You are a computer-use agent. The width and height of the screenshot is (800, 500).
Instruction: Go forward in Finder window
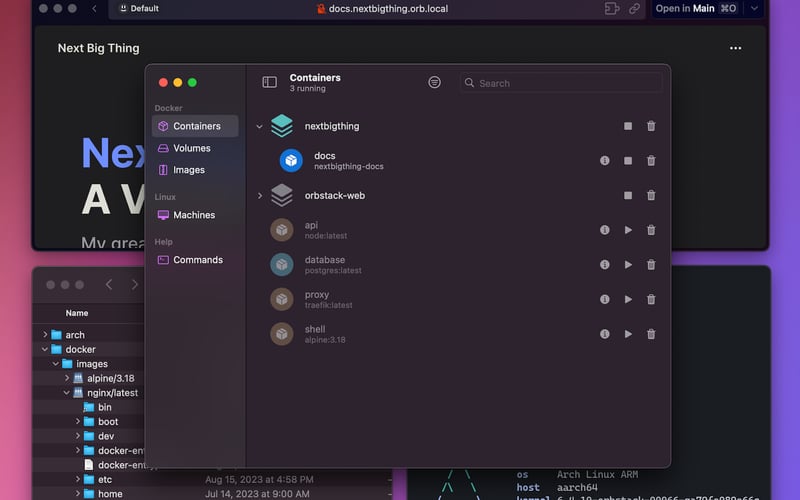134,285
